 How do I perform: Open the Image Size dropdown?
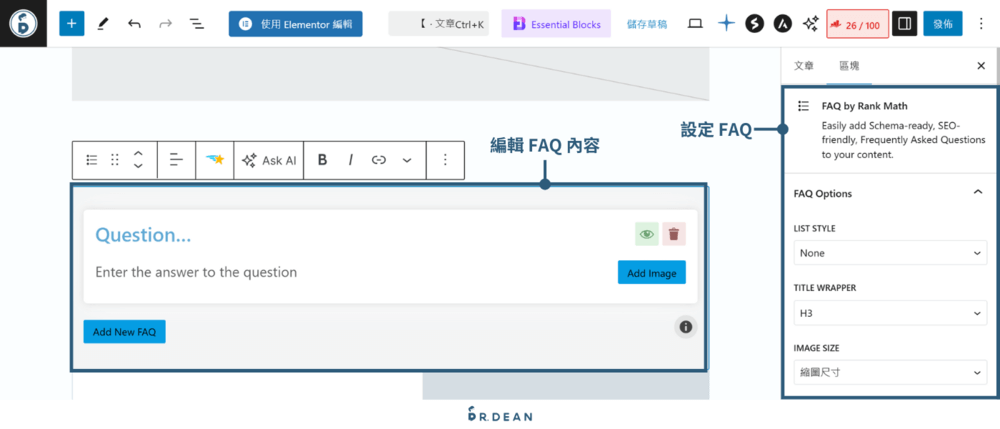pos(890,373)
